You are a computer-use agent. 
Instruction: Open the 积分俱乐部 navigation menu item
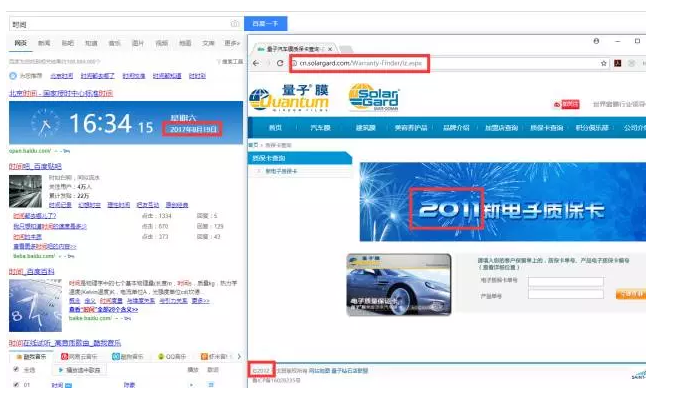pyautogui.click(x=592, y=128)
